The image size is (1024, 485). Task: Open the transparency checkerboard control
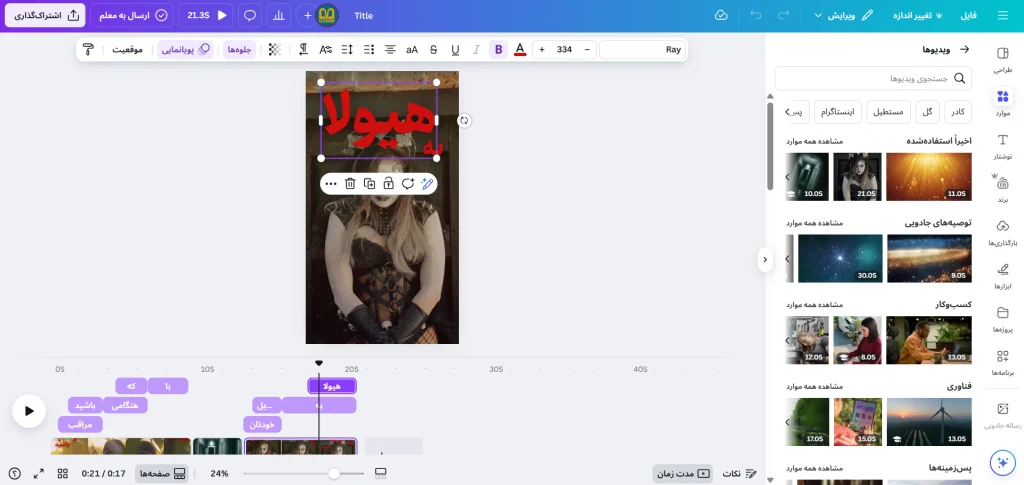275,50
